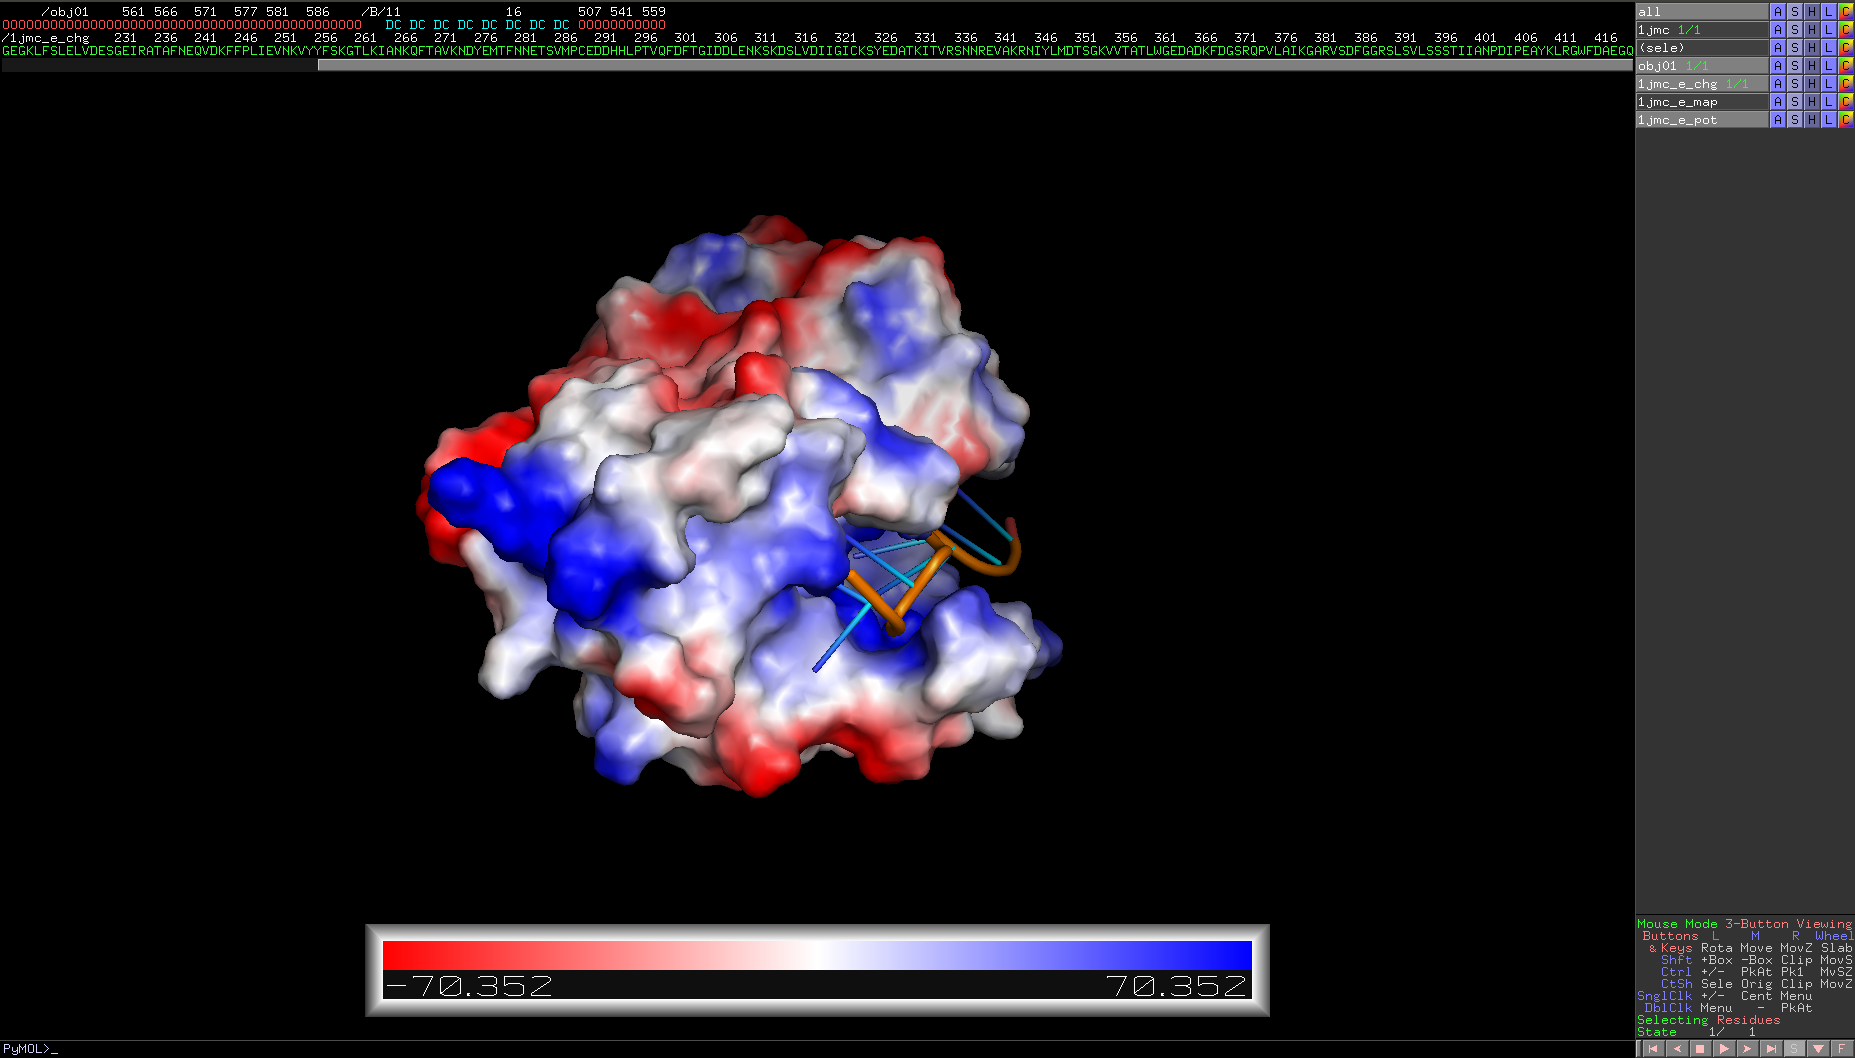
Task: Open Hide menu for obj01
Action: point(1812,66)
